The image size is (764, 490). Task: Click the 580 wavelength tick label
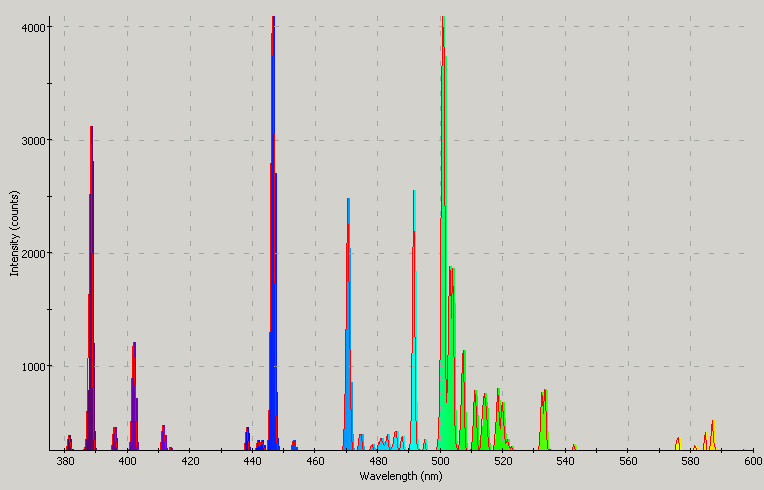click(690, 461)
